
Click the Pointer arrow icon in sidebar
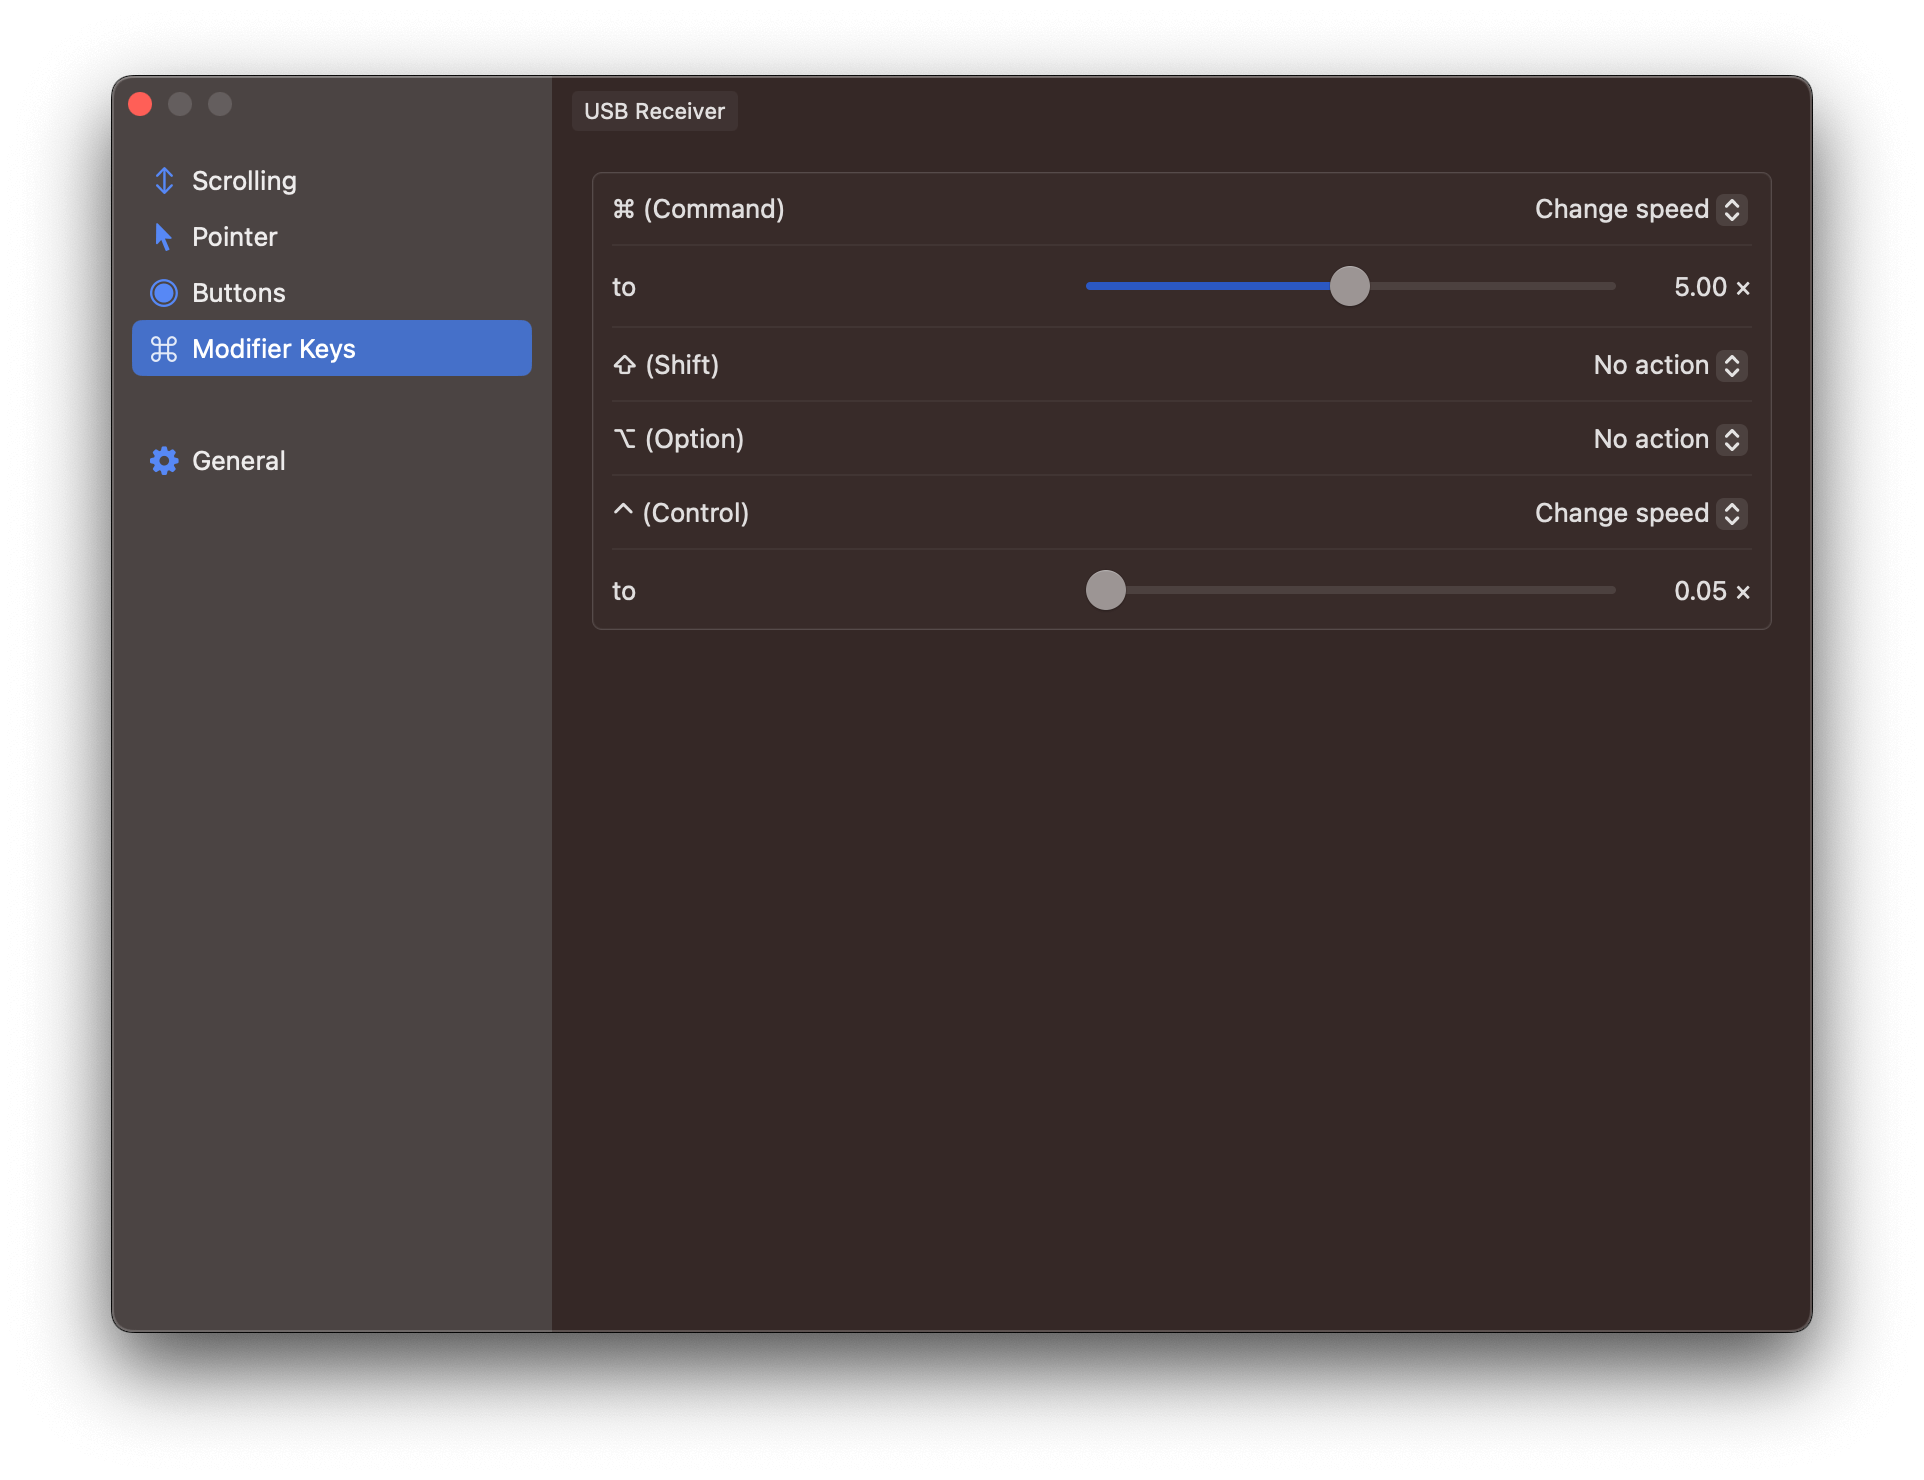pos(164,236)
